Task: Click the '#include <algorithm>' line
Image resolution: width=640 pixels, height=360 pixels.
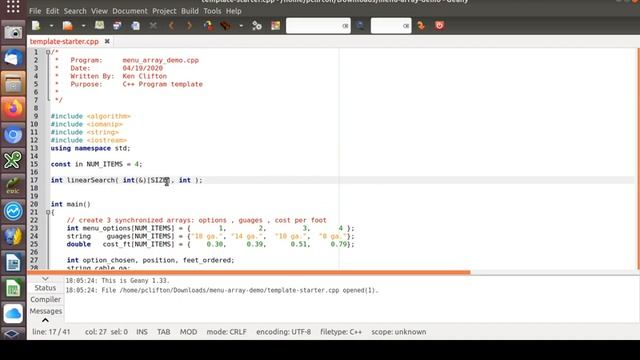Action: pyautogui.click(x=91, y=116)
